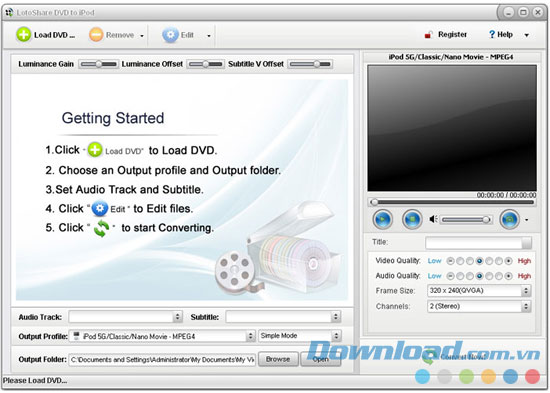Click Open to view the output folder

320,359
